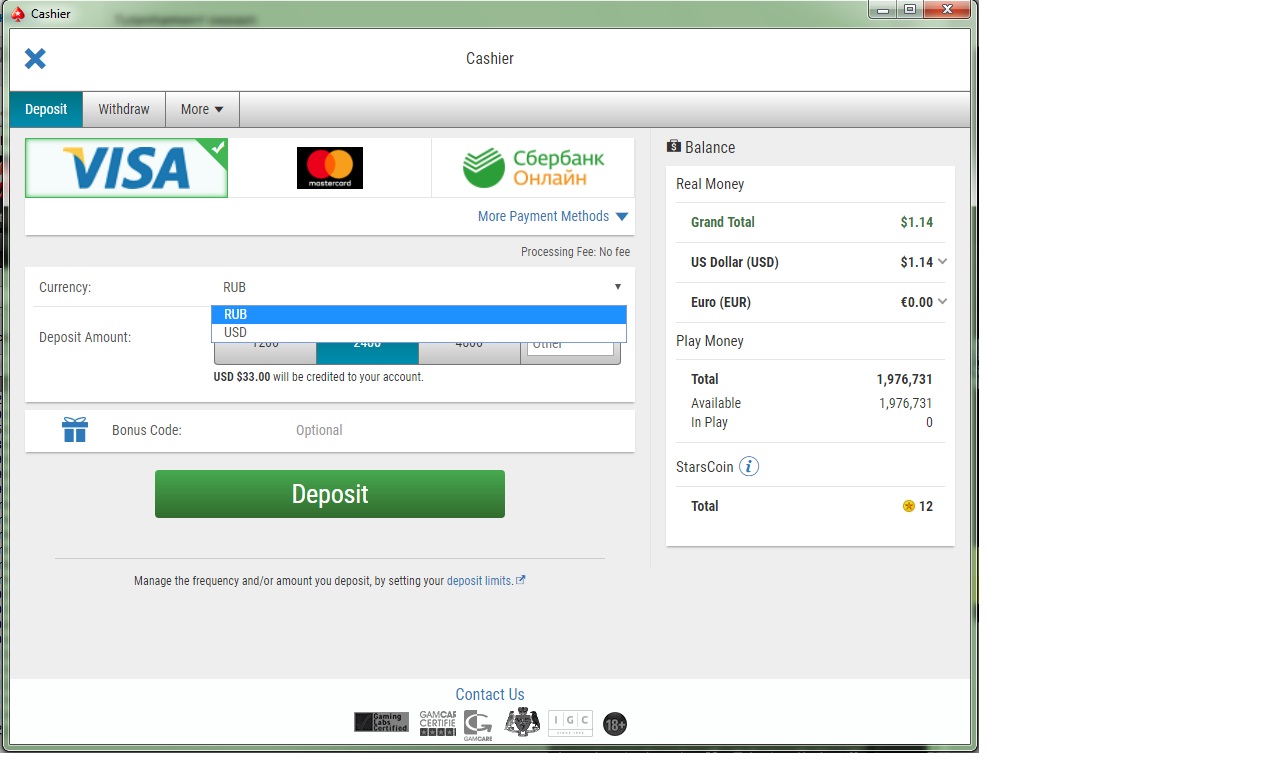
Task: Switch to the Deposit tab
Action: 46,109
